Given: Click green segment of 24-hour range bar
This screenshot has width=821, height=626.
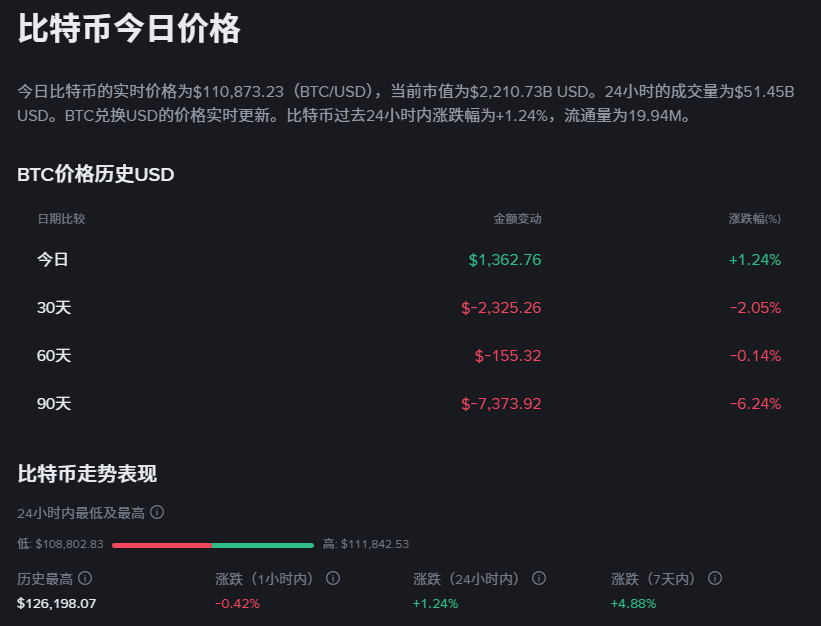Looking at the screenshot, I should [x=262, y=545].
